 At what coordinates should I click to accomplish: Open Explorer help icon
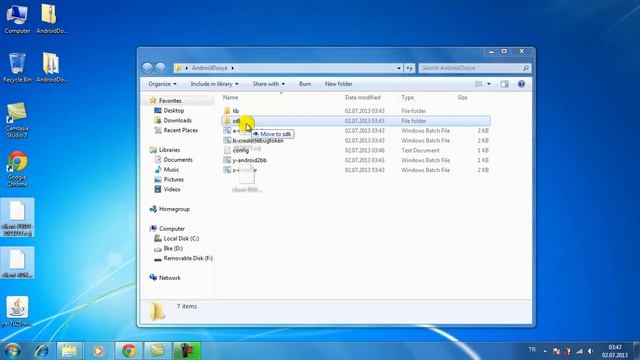[521, 84]
